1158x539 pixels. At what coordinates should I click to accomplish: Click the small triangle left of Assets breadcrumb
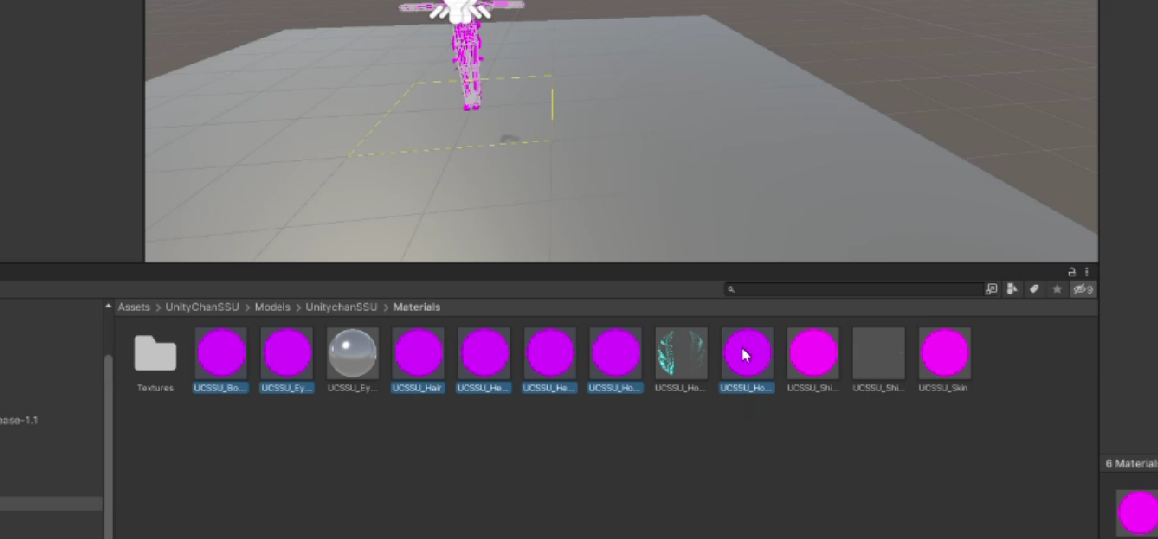[109, 306]
